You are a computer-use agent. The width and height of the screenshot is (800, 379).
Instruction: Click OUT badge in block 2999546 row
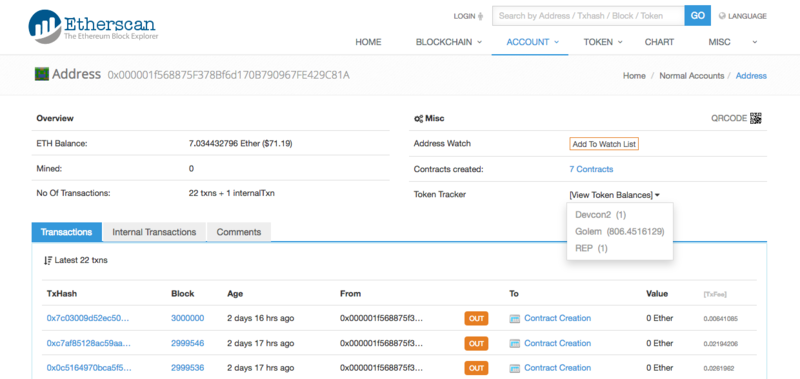coord(476,343)
